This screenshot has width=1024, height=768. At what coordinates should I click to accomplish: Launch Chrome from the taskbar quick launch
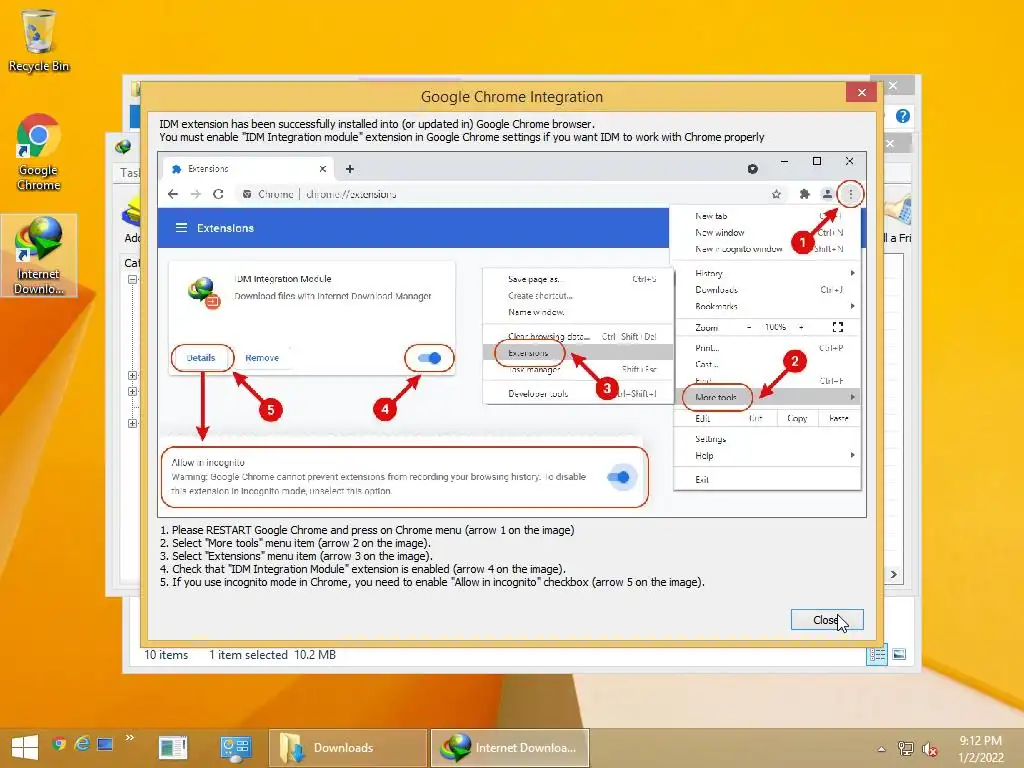pyautogui.click(x=59, y=743)
